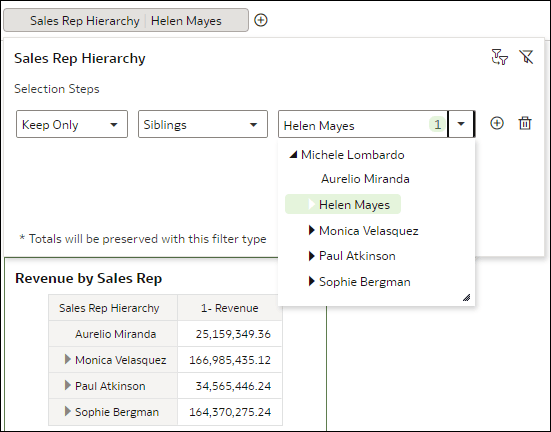Click the Helen Mayes selection input field
Viewport: 551px width, 432px height.
(363, 124)
